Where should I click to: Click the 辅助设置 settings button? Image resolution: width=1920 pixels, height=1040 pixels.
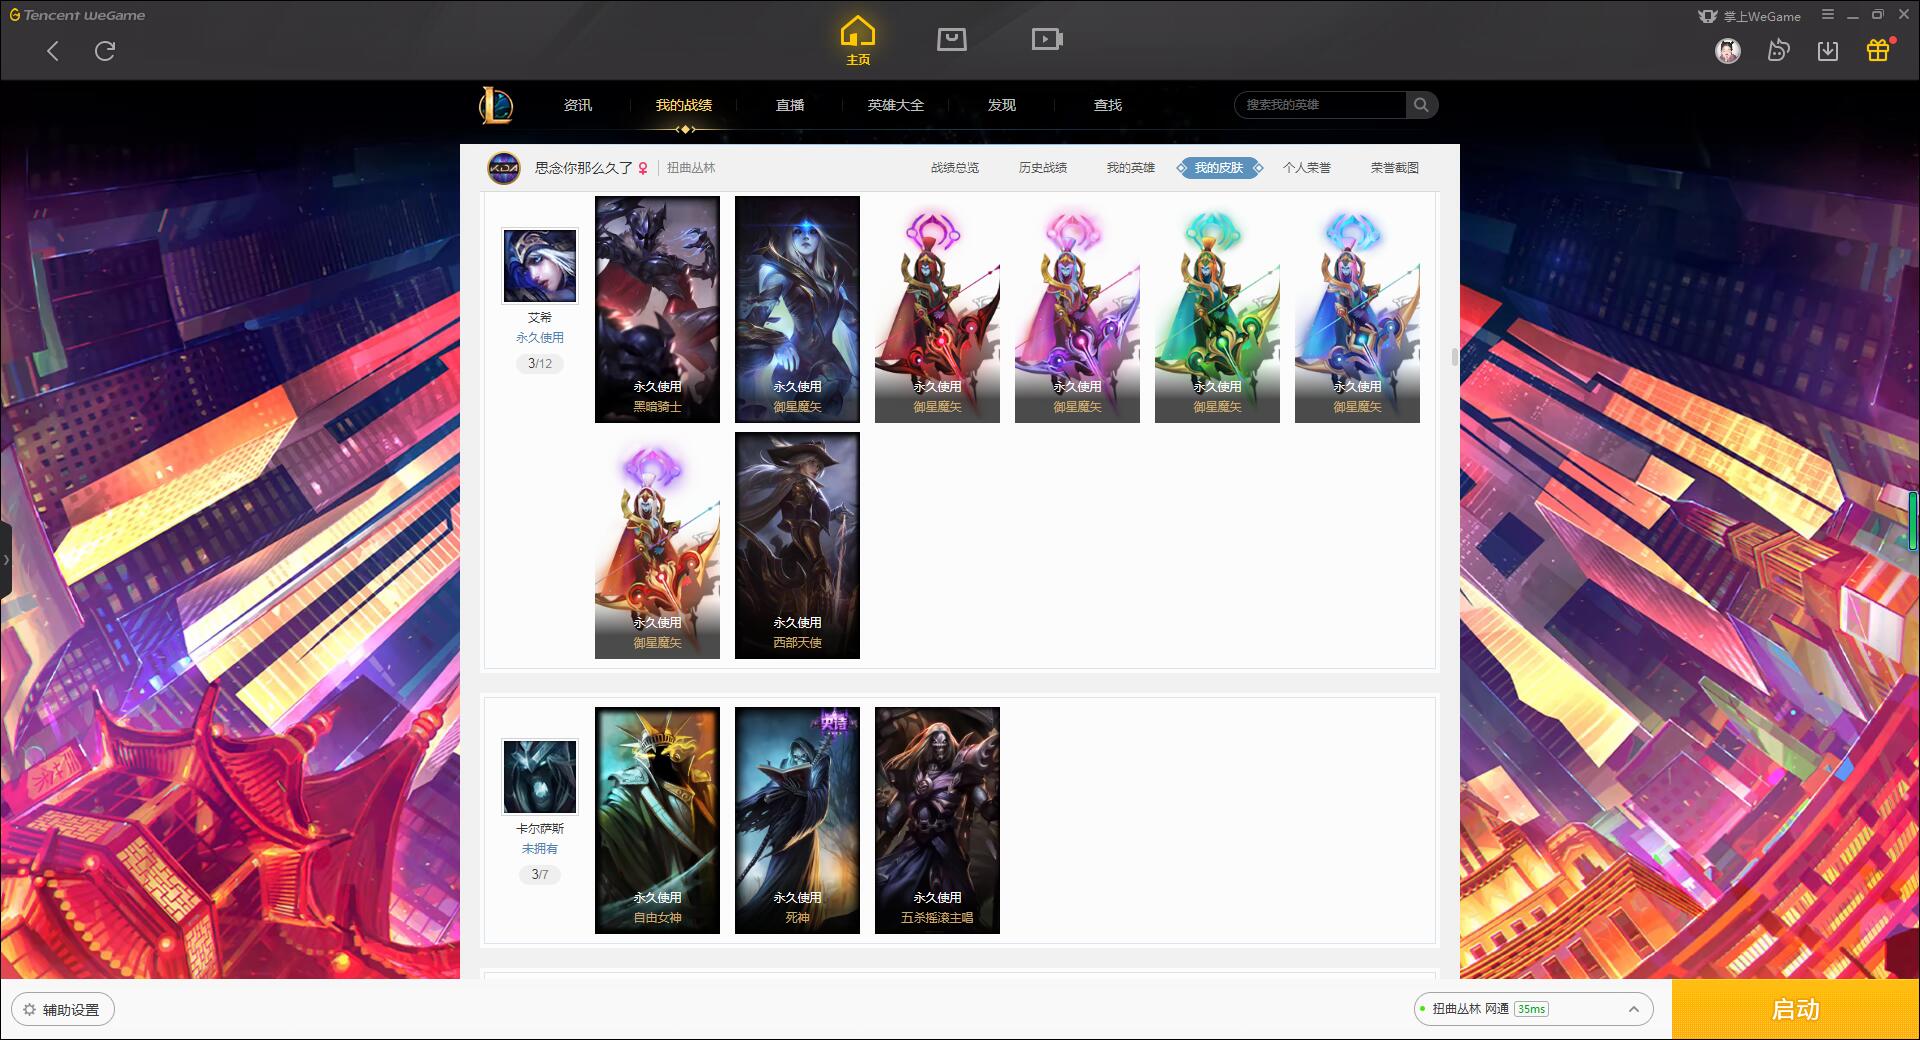pos(63,1010)
